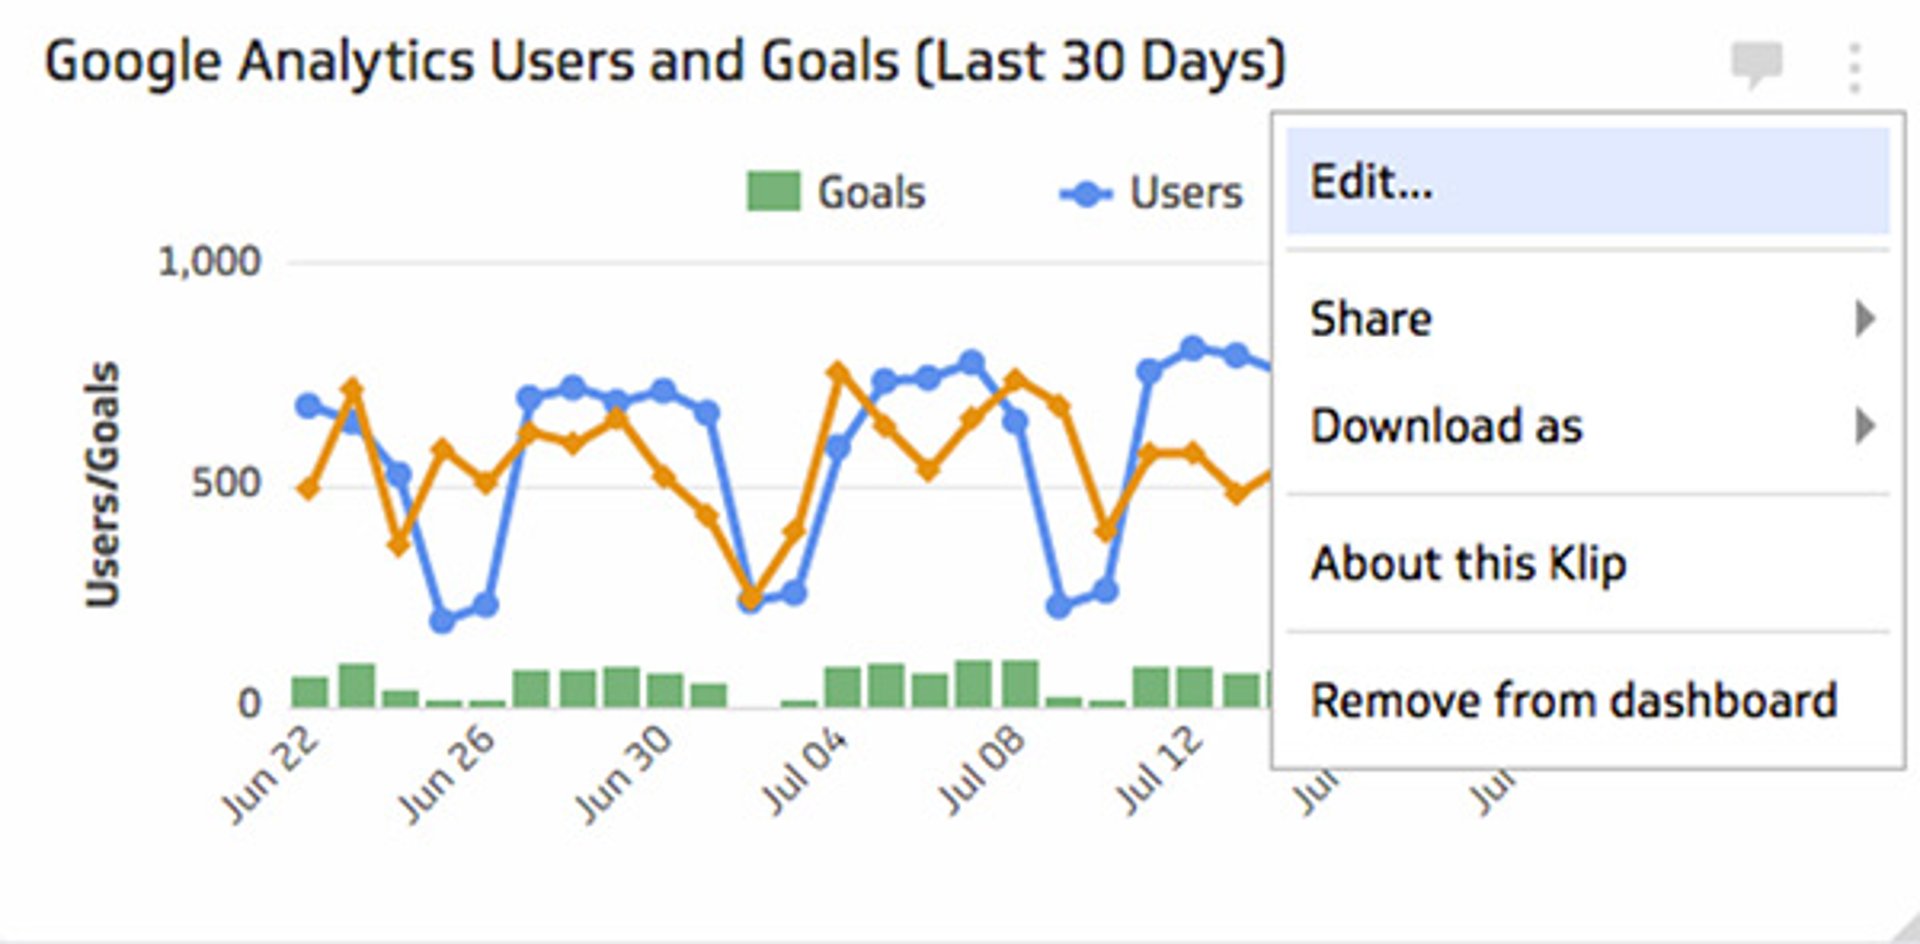The image size is (1920, 944).
Task: Click the first green Goals bar
Action: tap(310, 692)
